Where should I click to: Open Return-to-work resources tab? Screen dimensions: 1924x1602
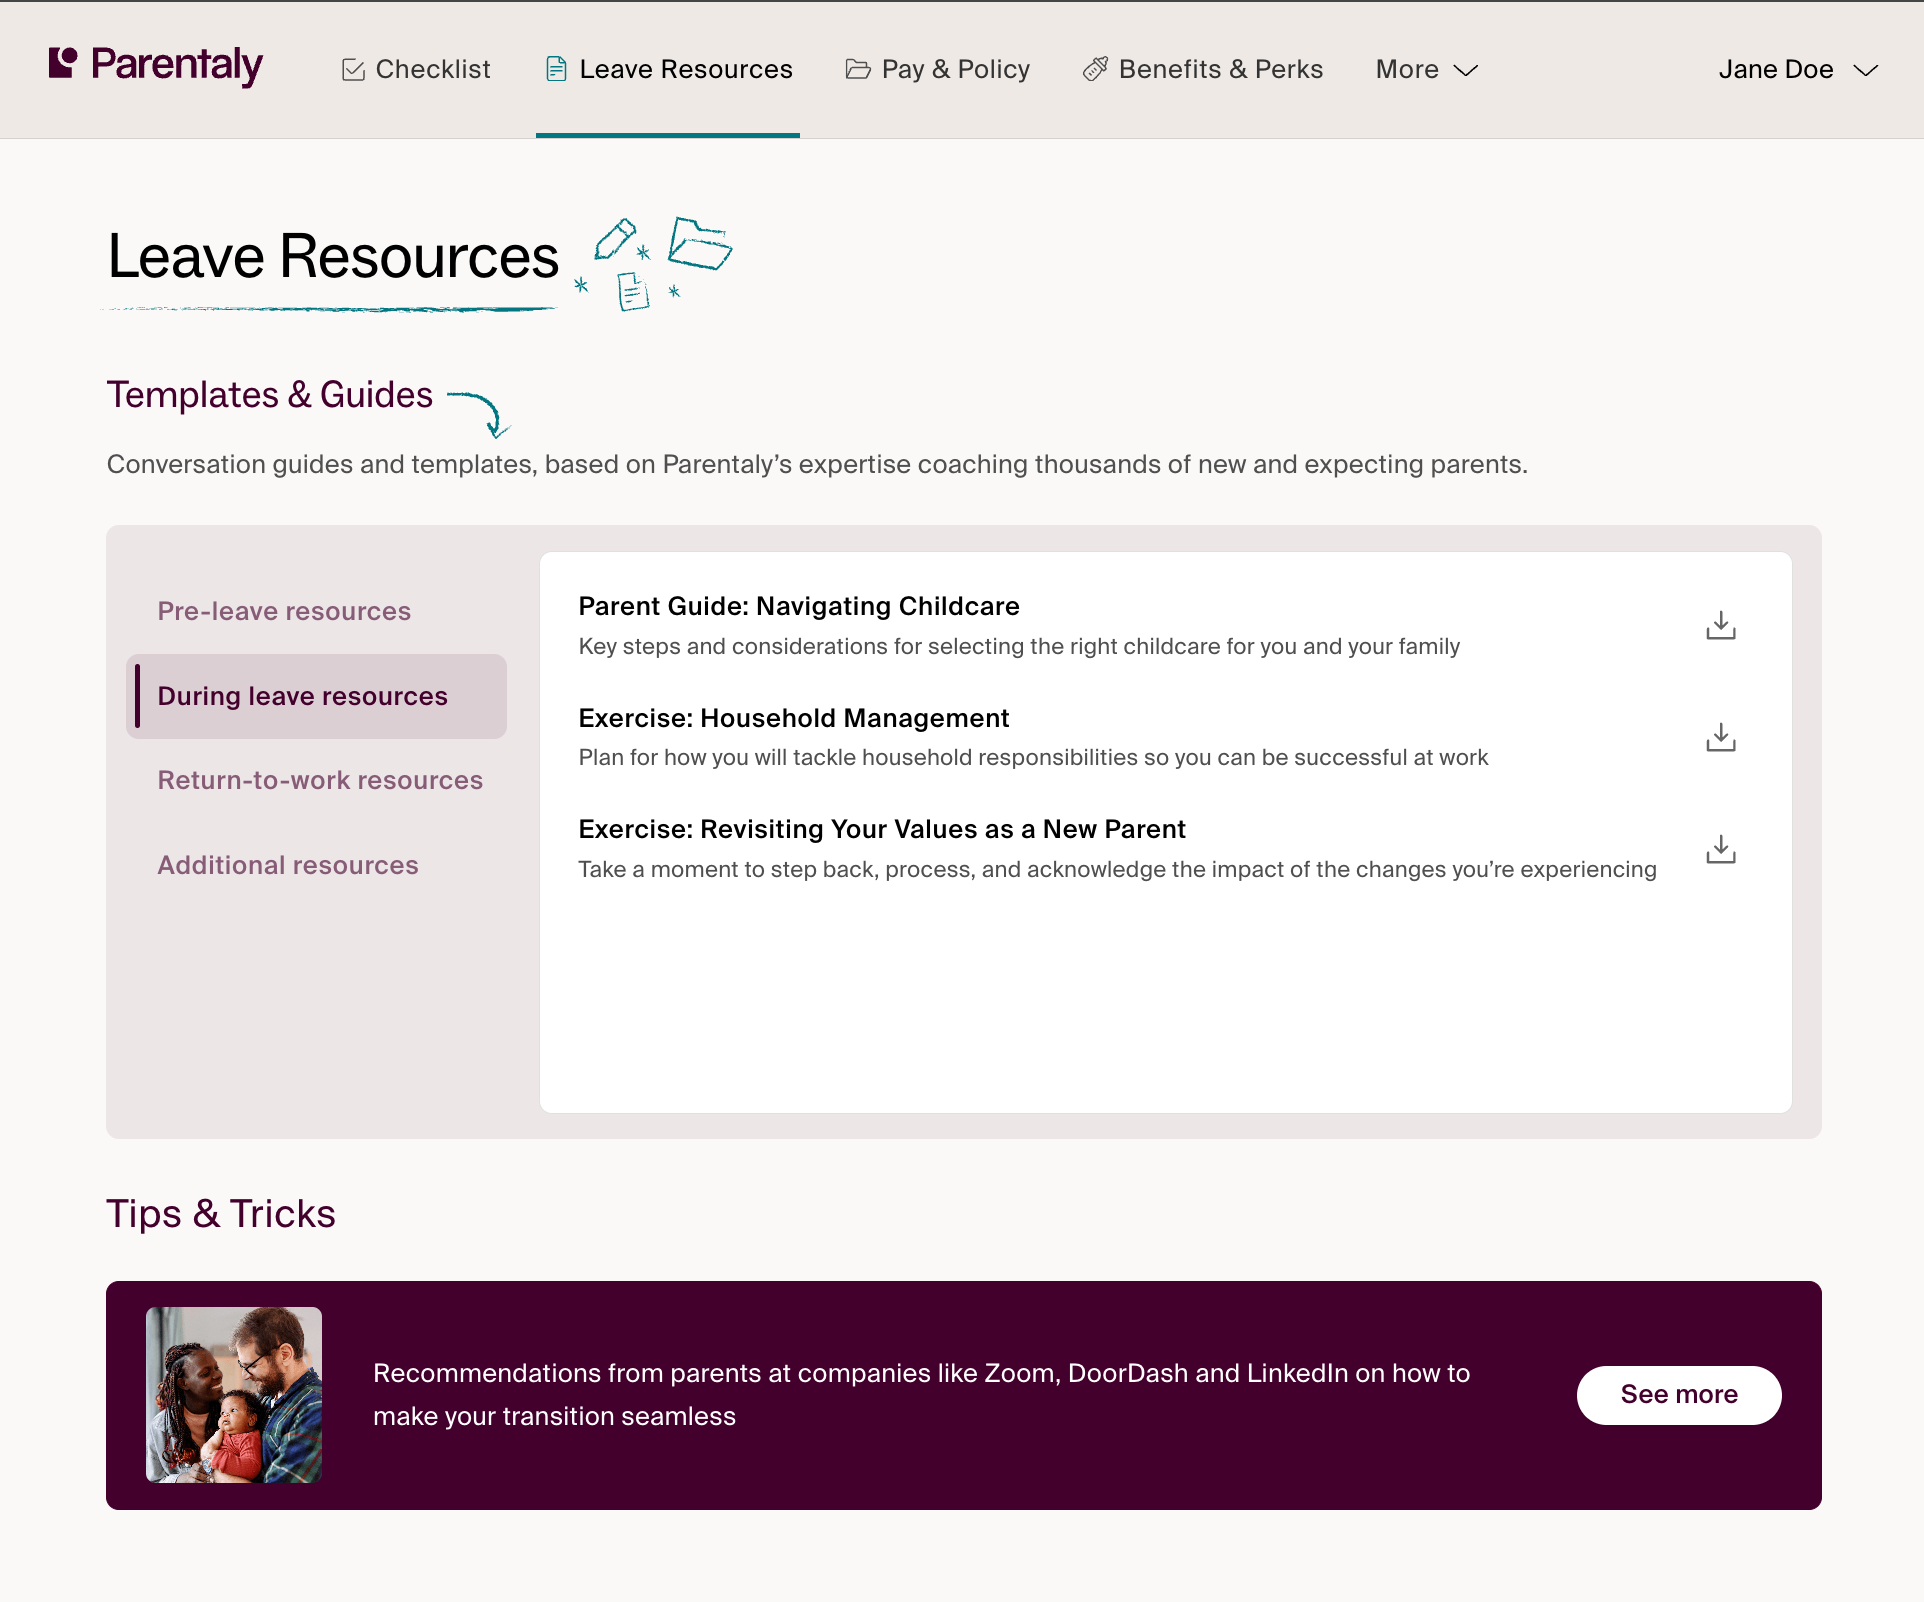[x=320, y=780]
